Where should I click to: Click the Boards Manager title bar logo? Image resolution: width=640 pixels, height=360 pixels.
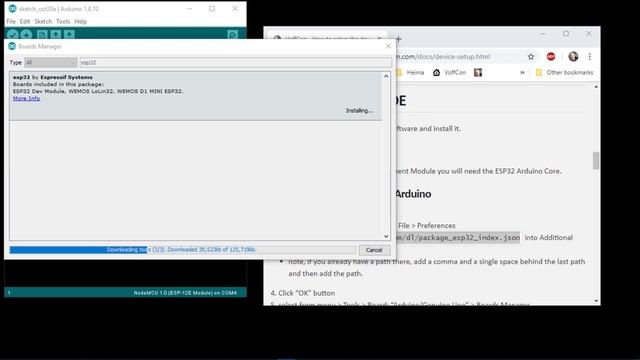[12, 46]
